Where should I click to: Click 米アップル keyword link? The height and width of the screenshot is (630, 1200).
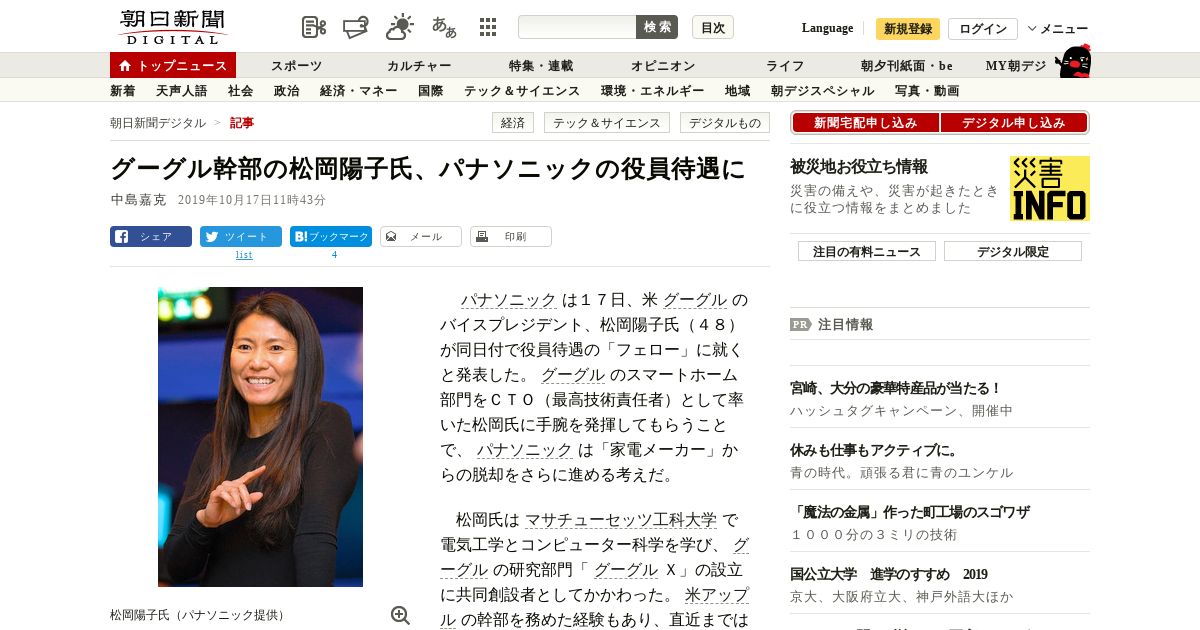pyautogui.click(x=717, y=595)
